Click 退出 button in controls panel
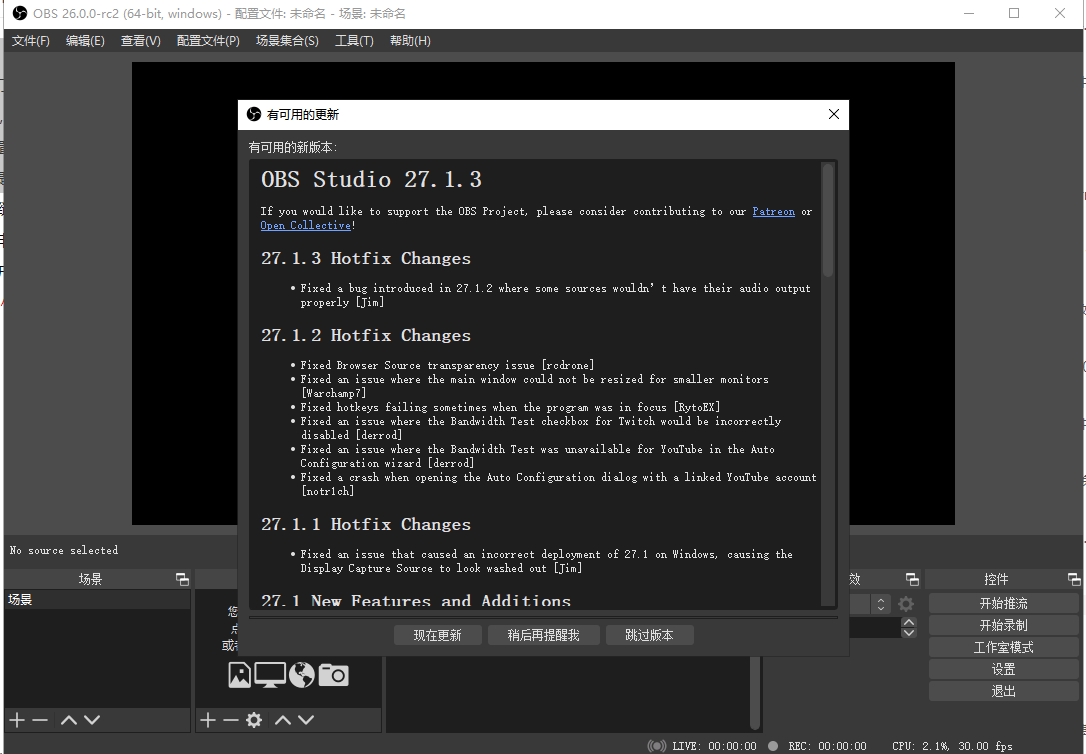This screenshot has width=1086, height=754. (1004, 691)
